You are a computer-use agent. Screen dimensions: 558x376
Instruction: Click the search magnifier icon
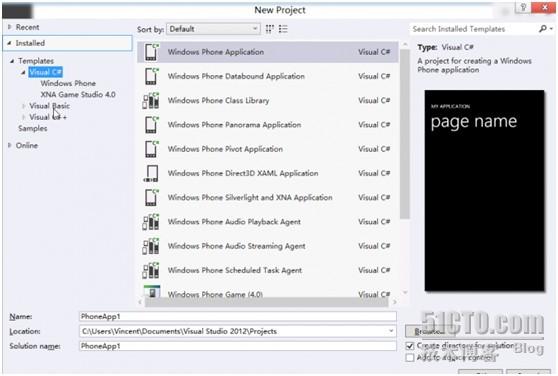543,28
